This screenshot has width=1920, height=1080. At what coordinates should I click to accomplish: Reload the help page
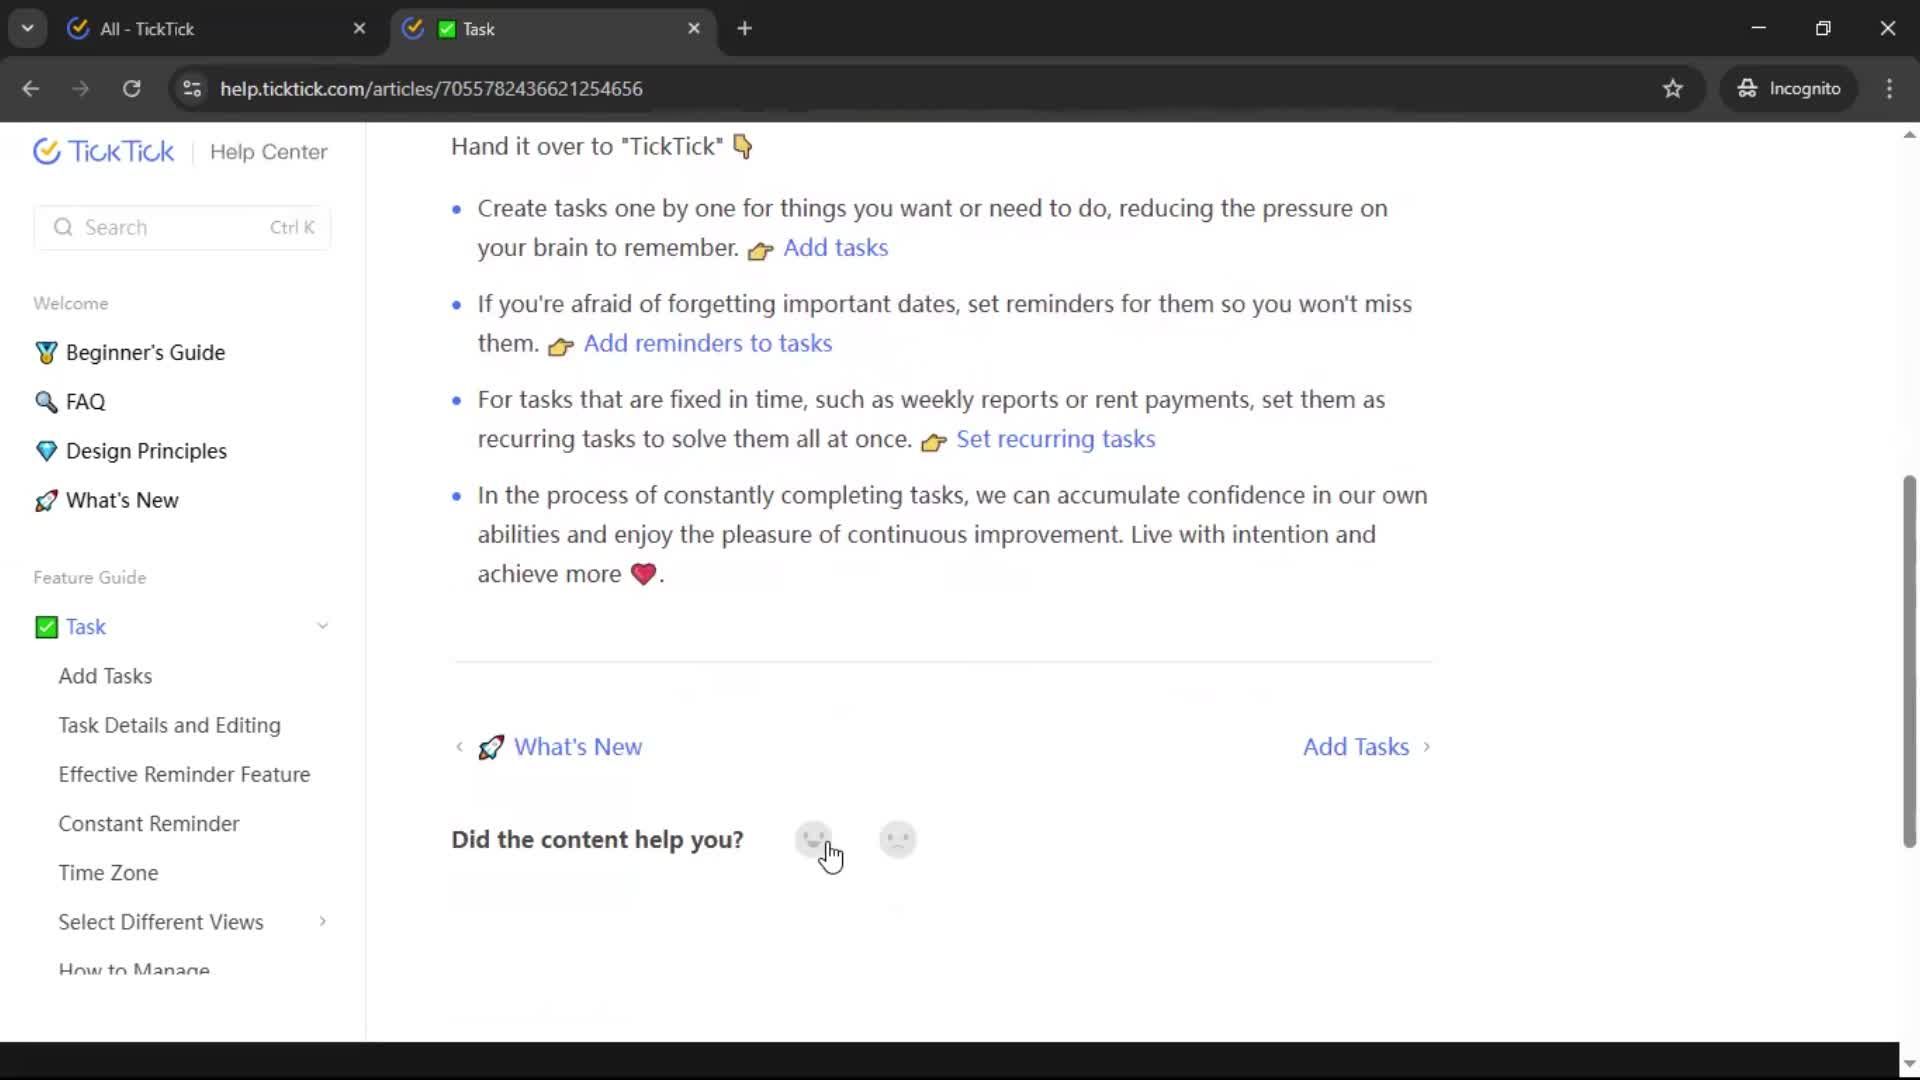[131, 89]
